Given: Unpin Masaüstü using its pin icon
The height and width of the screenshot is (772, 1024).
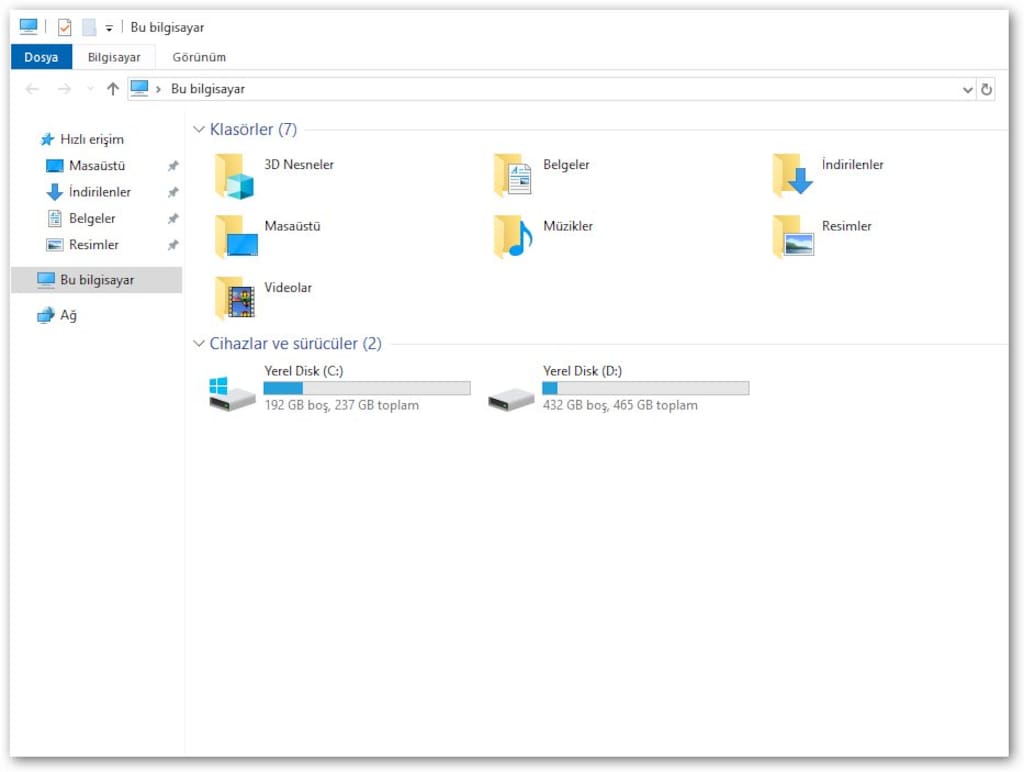Looking at the screenshot, I should (x=173, y=166).
